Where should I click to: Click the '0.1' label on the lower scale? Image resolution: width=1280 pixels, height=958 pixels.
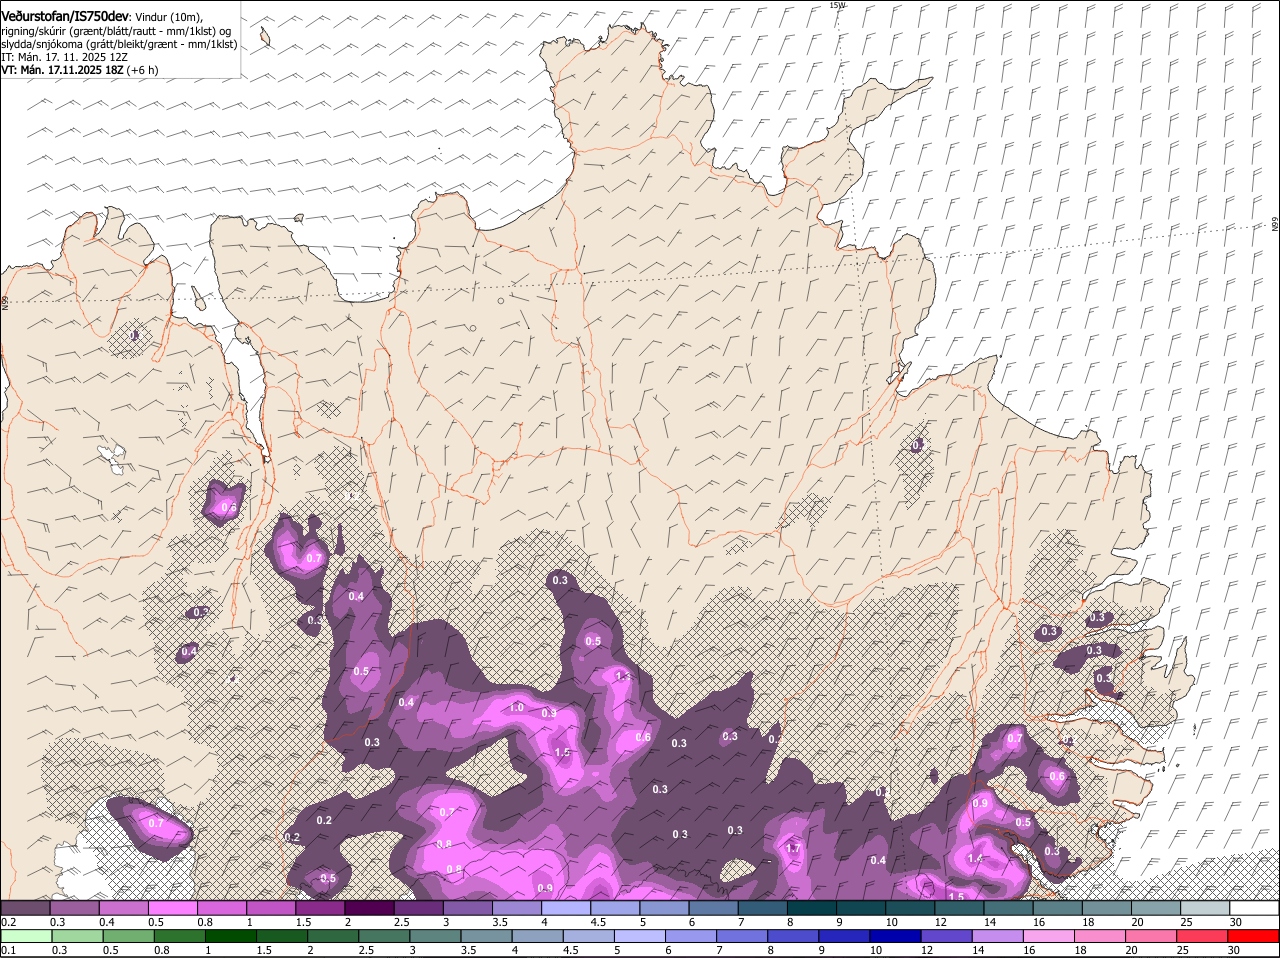pyautogui.click(x=8, y=950)
